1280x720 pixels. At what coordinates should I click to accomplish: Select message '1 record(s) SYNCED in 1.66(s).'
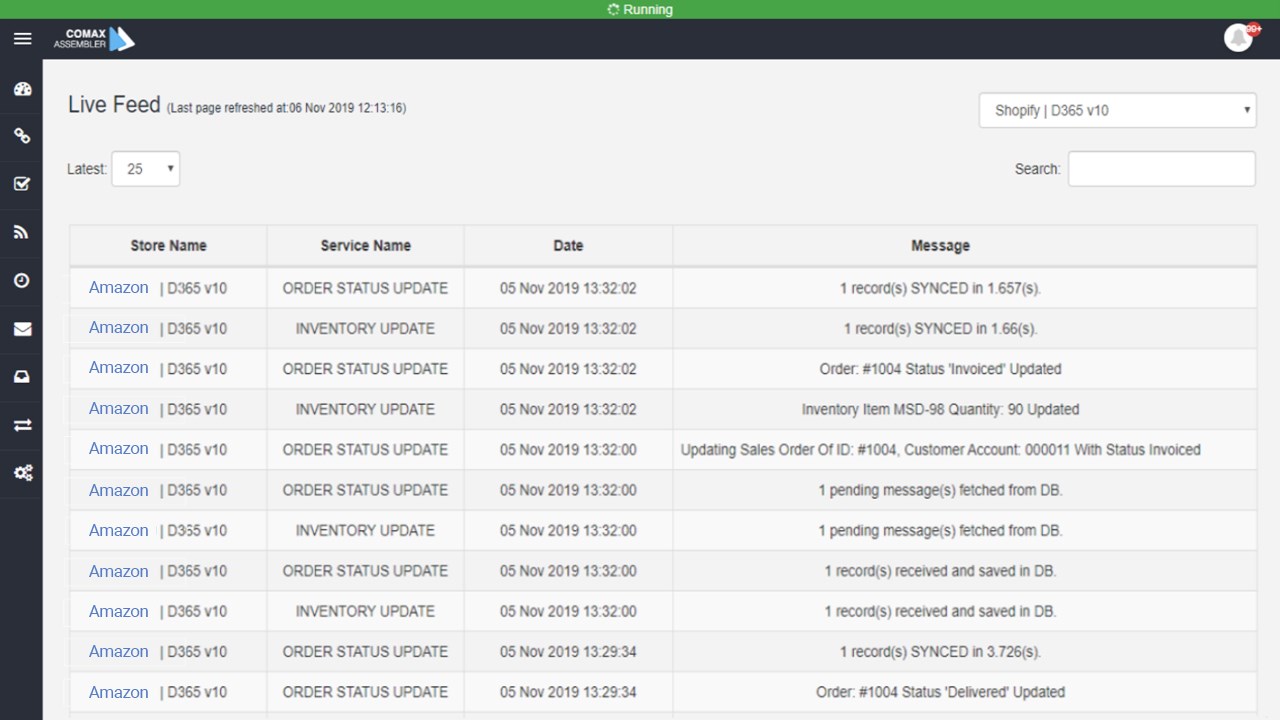point(940,328)
